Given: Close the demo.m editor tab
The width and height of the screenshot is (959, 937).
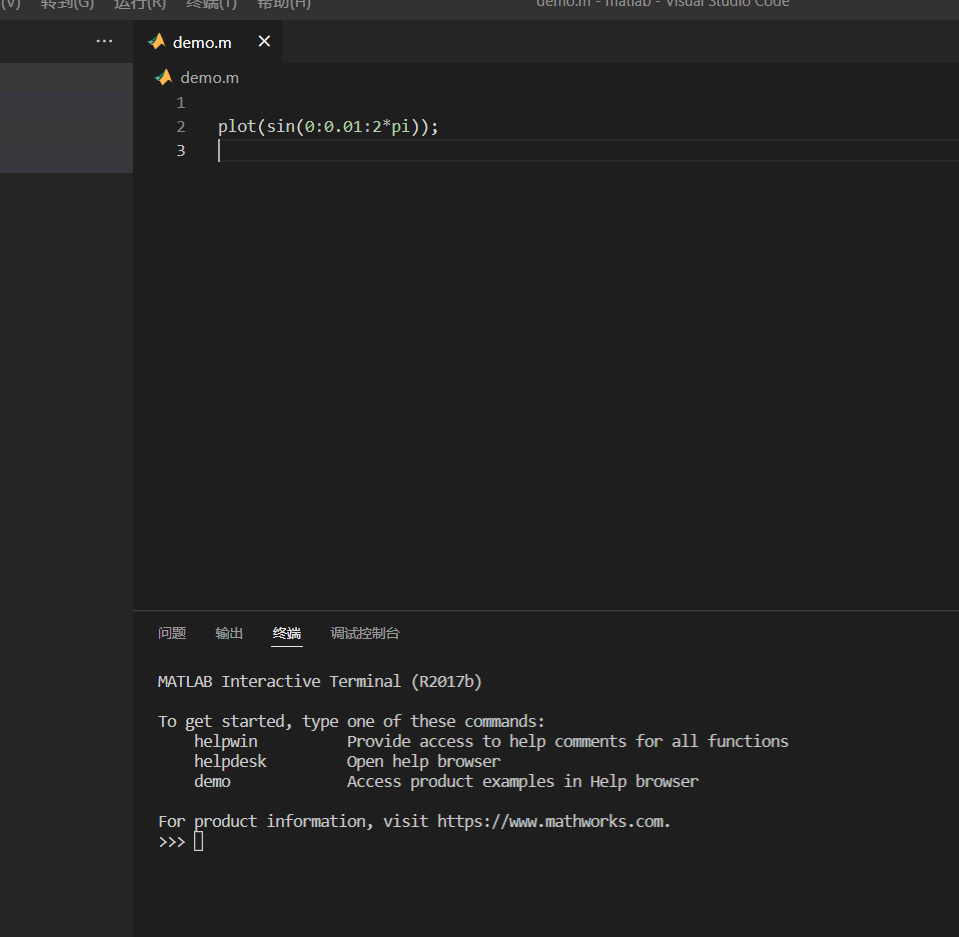Looking at the screenshot, I should coord(264,42).
